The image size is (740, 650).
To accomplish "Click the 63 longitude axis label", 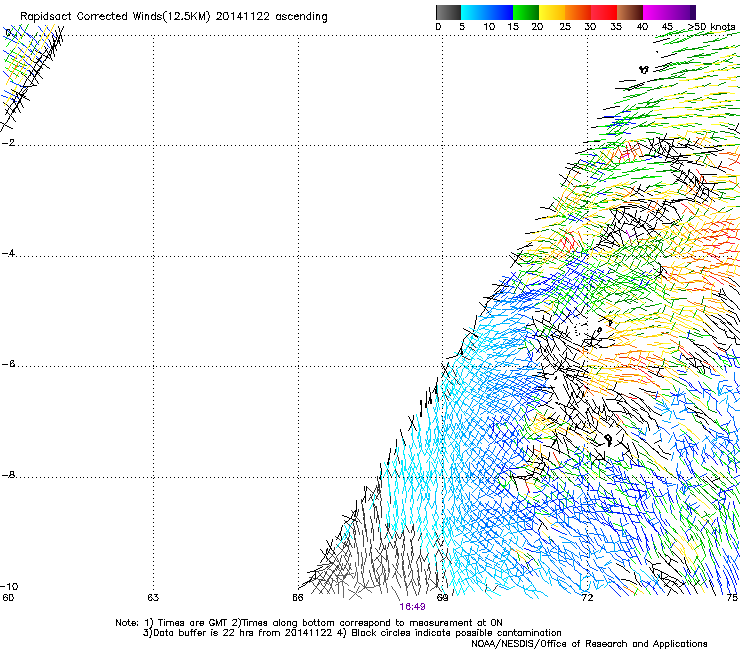I will point(153,598).
